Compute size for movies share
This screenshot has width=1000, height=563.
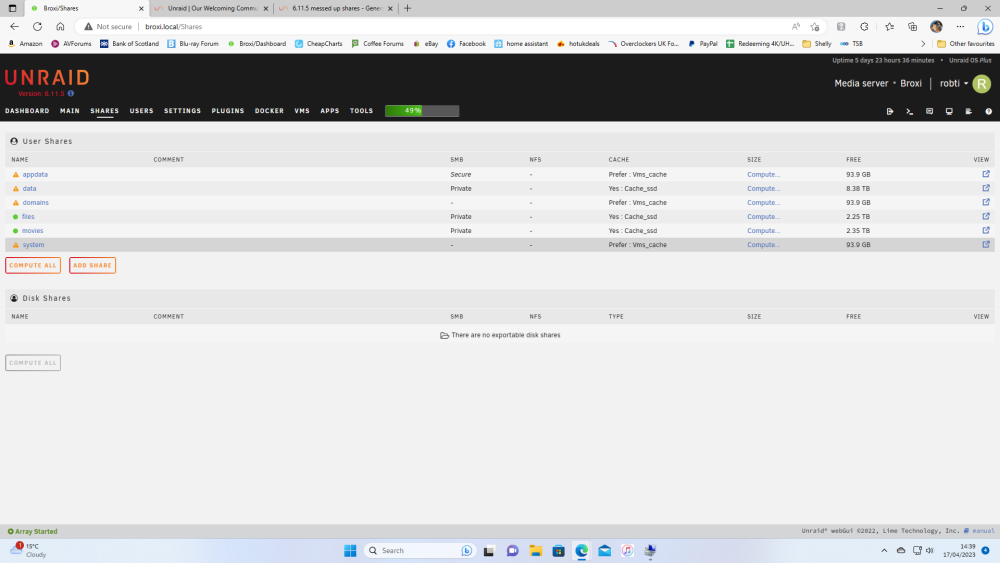(763, 230)
